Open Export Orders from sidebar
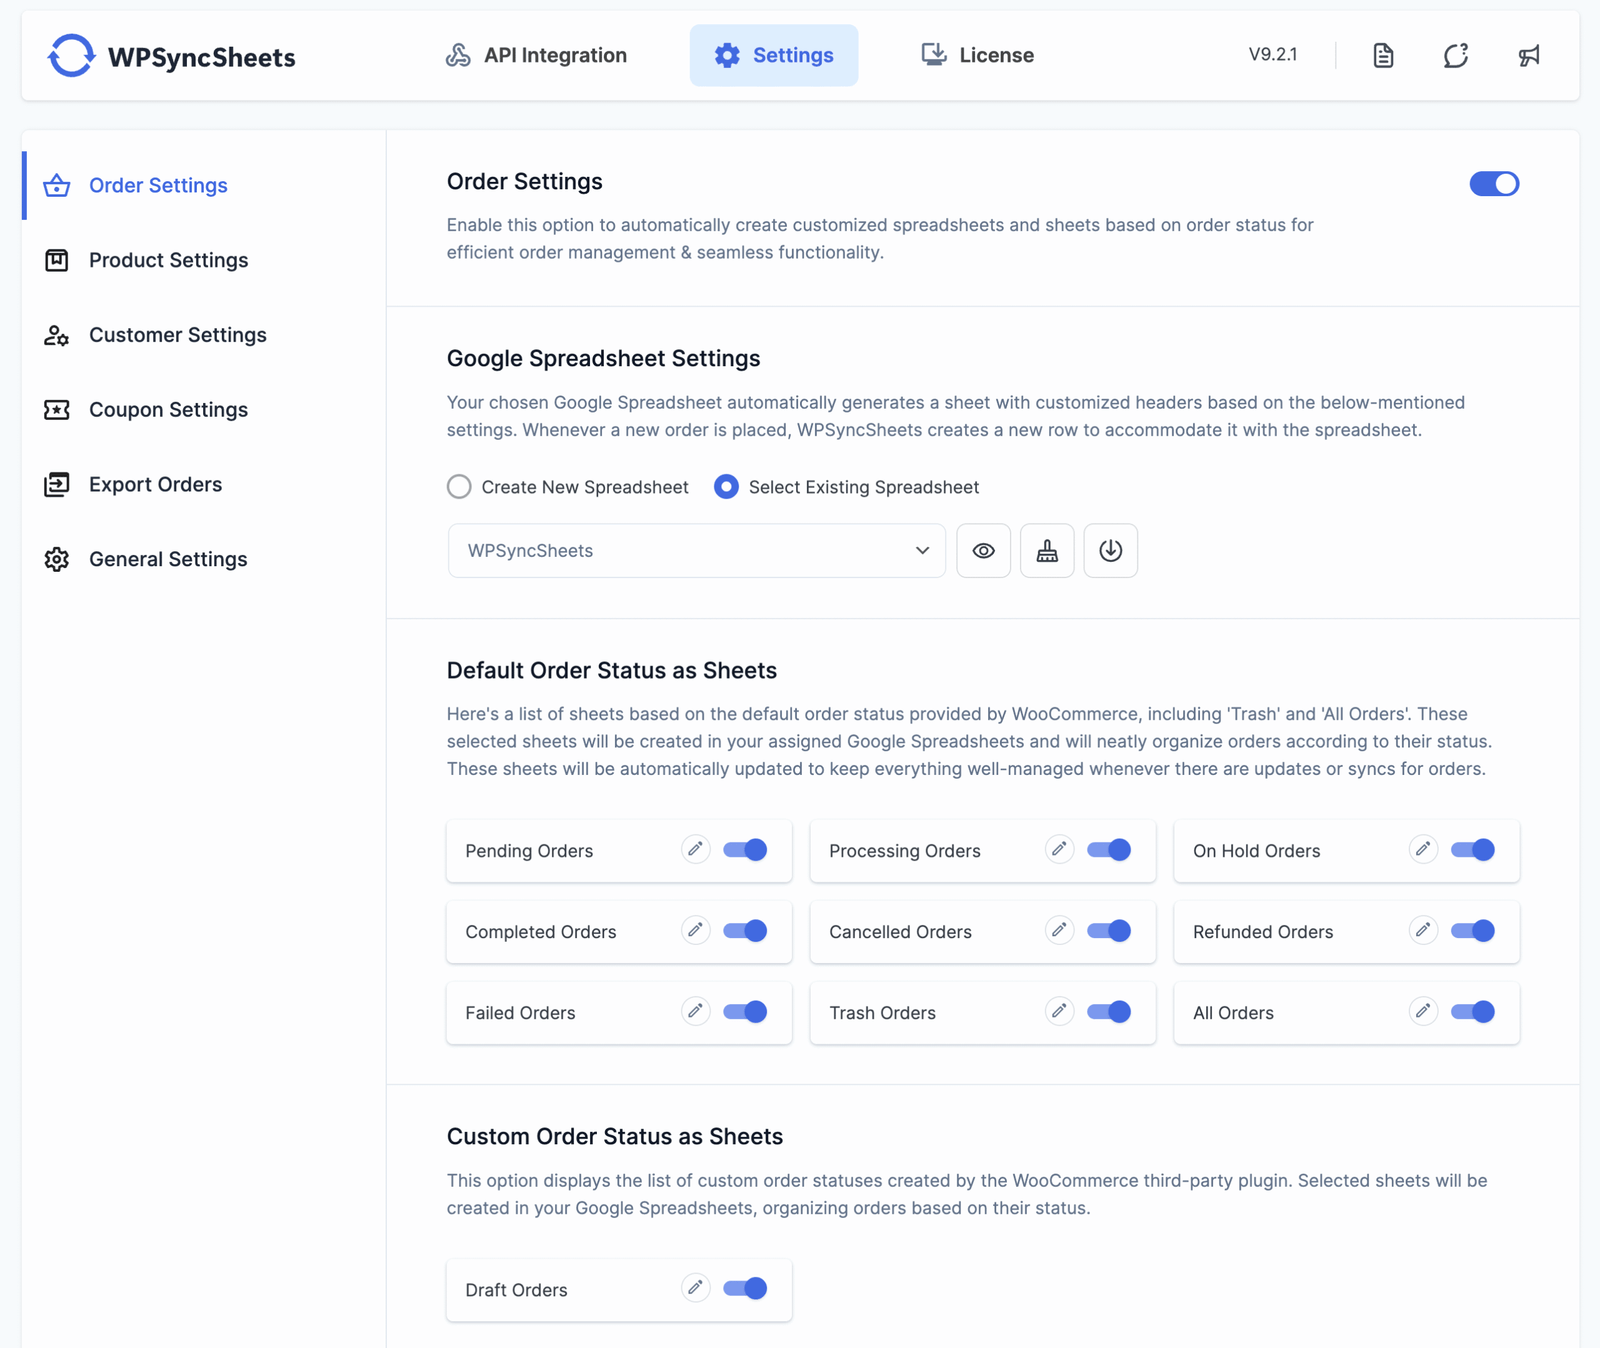The image size is (1600, 1348). pos(155,485)
